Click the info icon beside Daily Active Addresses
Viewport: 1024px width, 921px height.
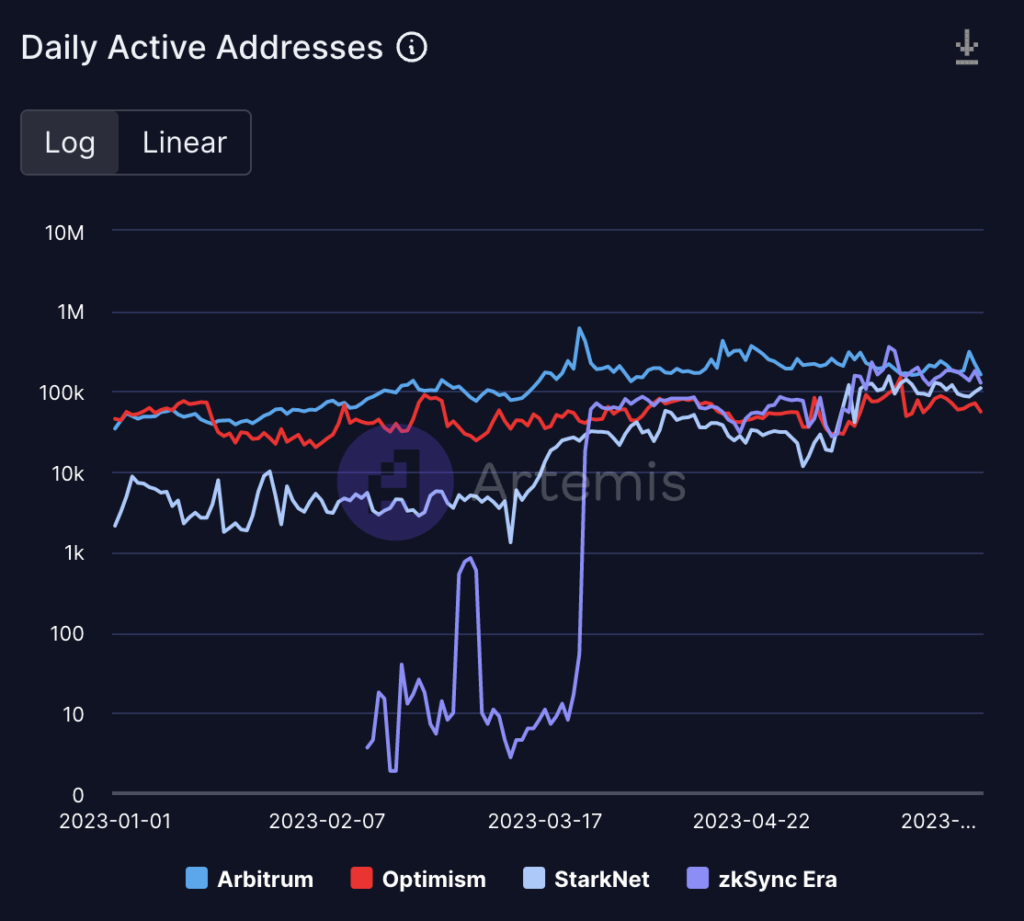(412, 48)
